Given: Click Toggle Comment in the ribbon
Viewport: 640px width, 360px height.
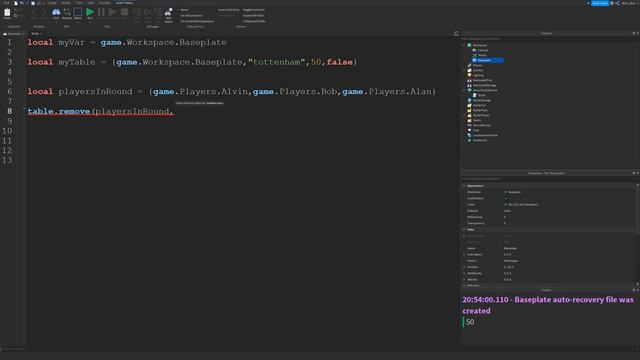Looking at the screenshot, I should click(253, 10).
